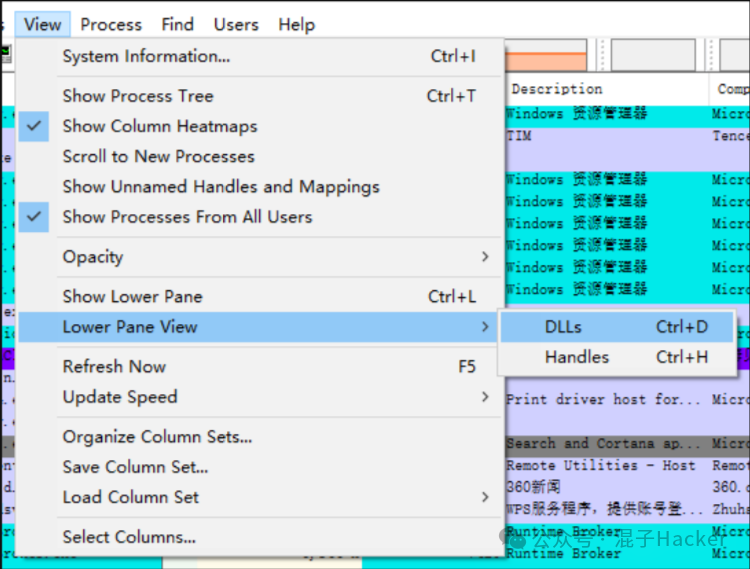Choose Handles in Lower Pane View submenu
The width and height of the screenshot is (750, 569).
click(617, 357)
